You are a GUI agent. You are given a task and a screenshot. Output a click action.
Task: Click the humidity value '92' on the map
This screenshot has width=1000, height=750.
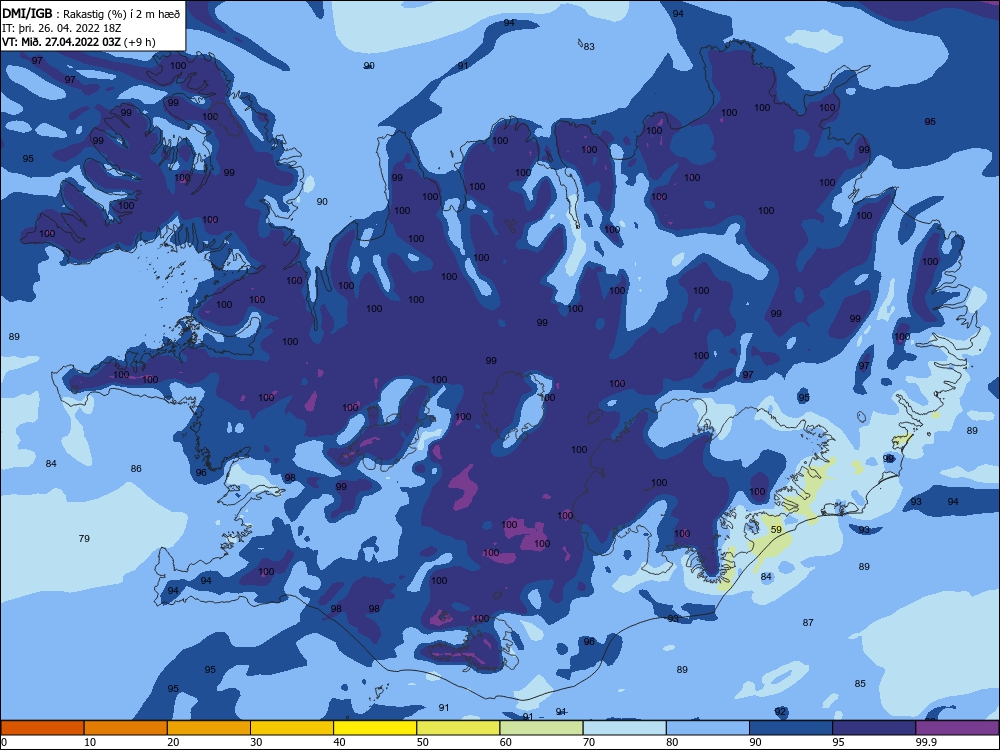(x=781, y=711)
